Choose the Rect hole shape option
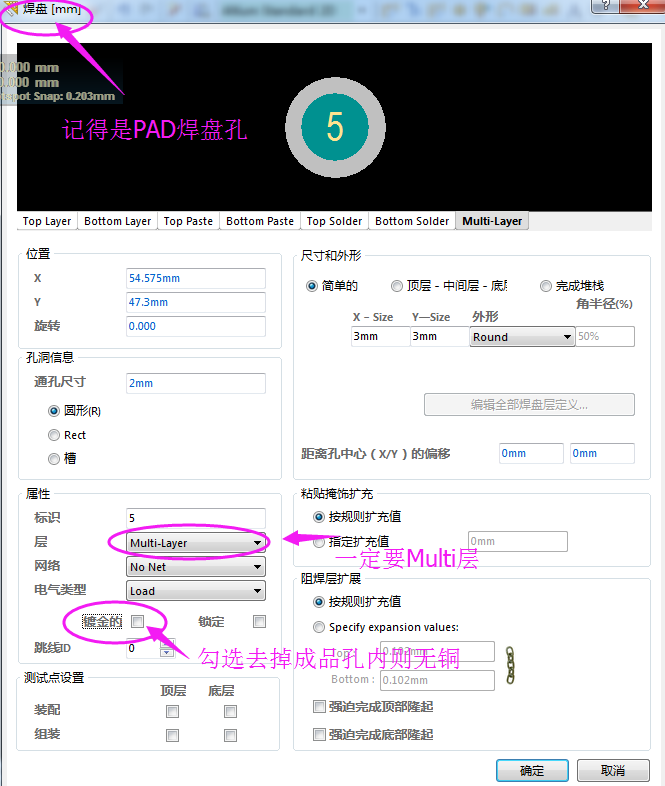 click(x=54, y=435)
